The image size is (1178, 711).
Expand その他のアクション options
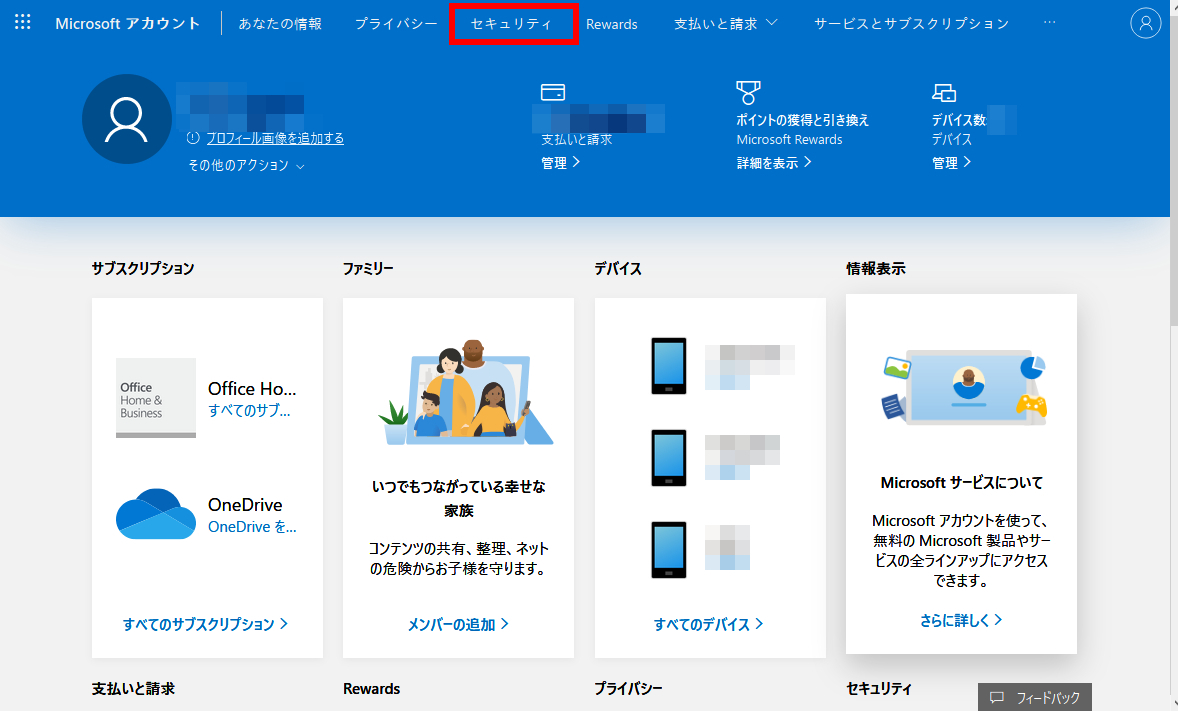pyautogui.click(x=246, y=166)
